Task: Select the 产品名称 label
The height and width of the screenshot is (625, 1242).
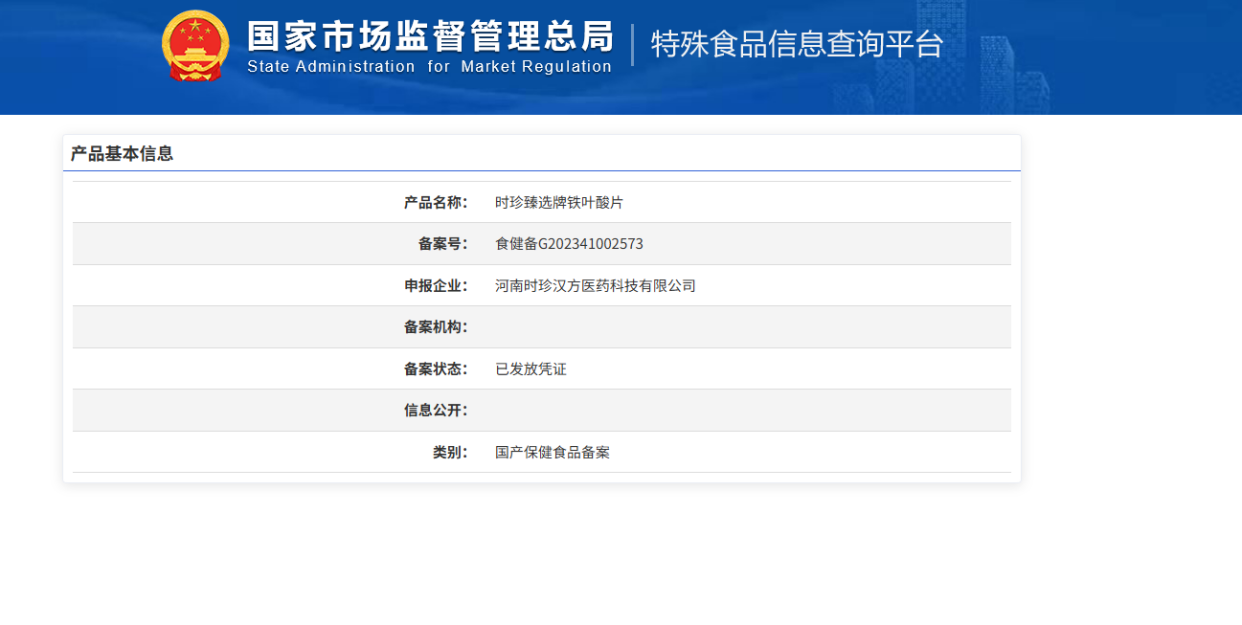Action: [x=435, y=202]
